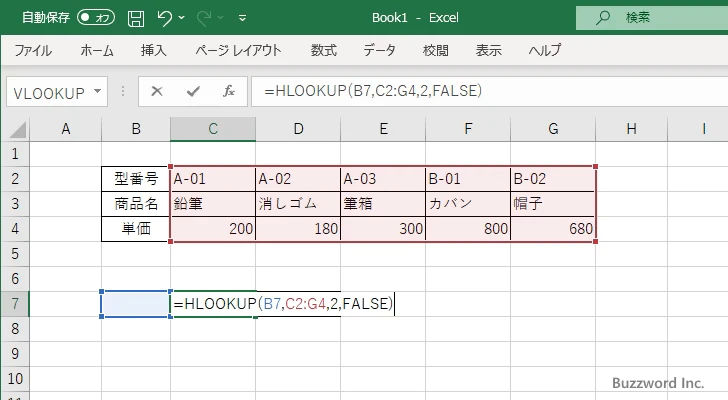728x400 pixels.
Task: Select column D header
Action: [x=298, y=129]
